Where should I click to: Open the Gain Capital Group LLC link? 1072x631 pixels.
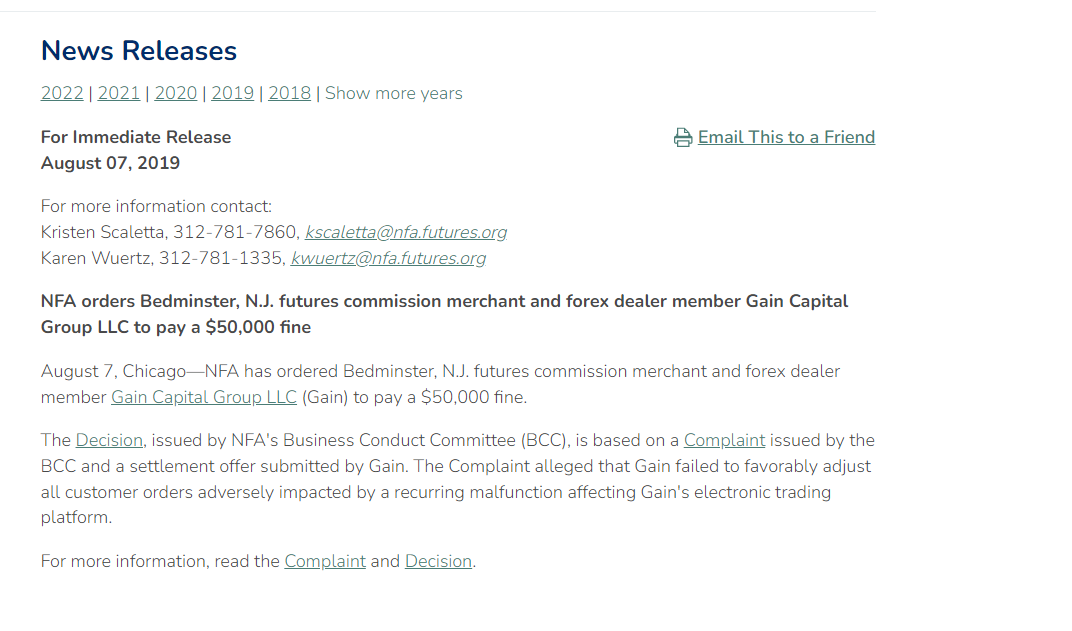(x=204, y=397)
